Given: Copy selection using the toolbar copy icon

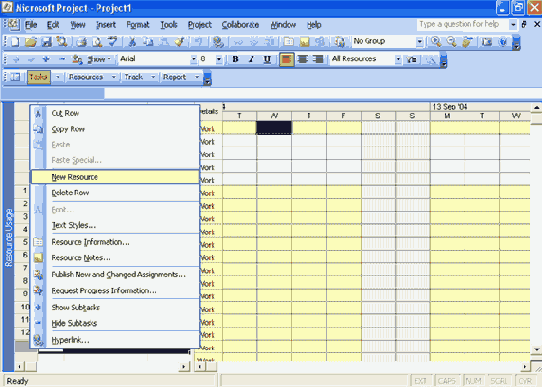Looking at the screenshot, I should click(x=148, y=42).
